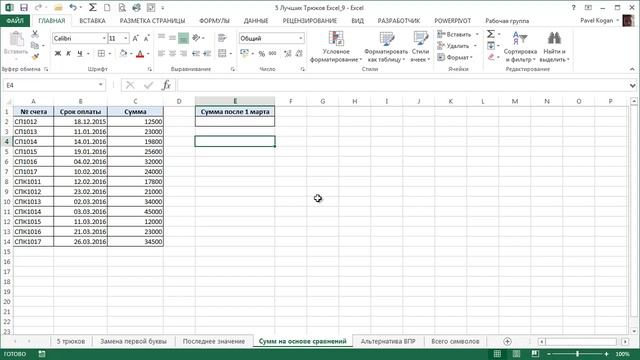Open the borders dropdown arrow
The width and height of the screenshot is (640, 360).
click(x=110, y=53)
